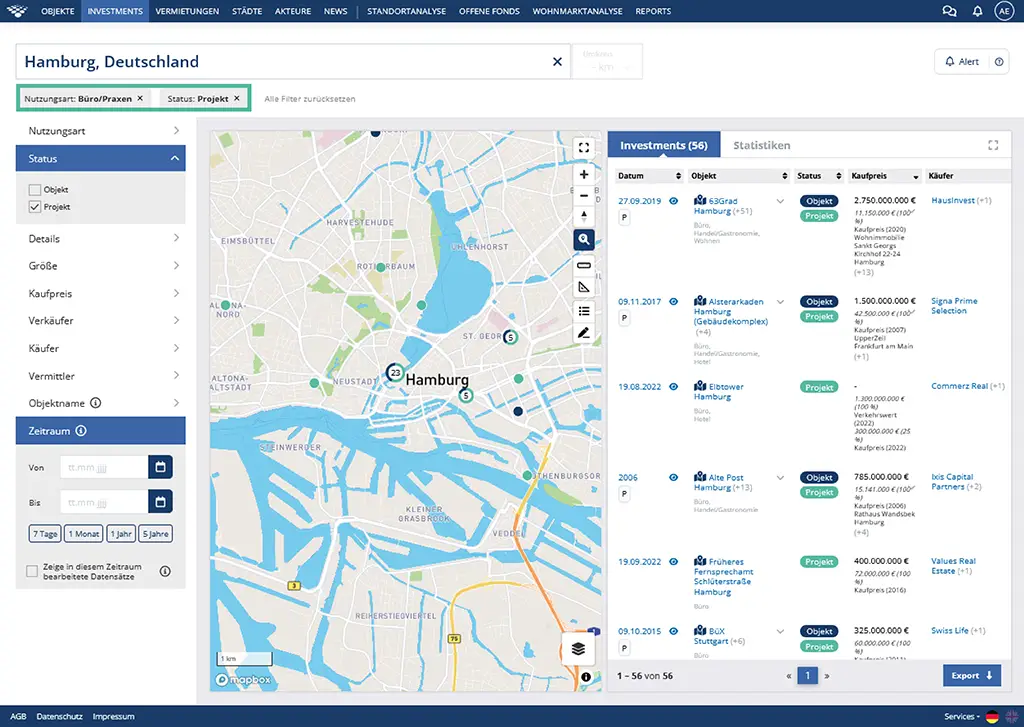Clear the Hamburg, Deutschland search field
The image size is (1024, 727).
coord(557,61)
